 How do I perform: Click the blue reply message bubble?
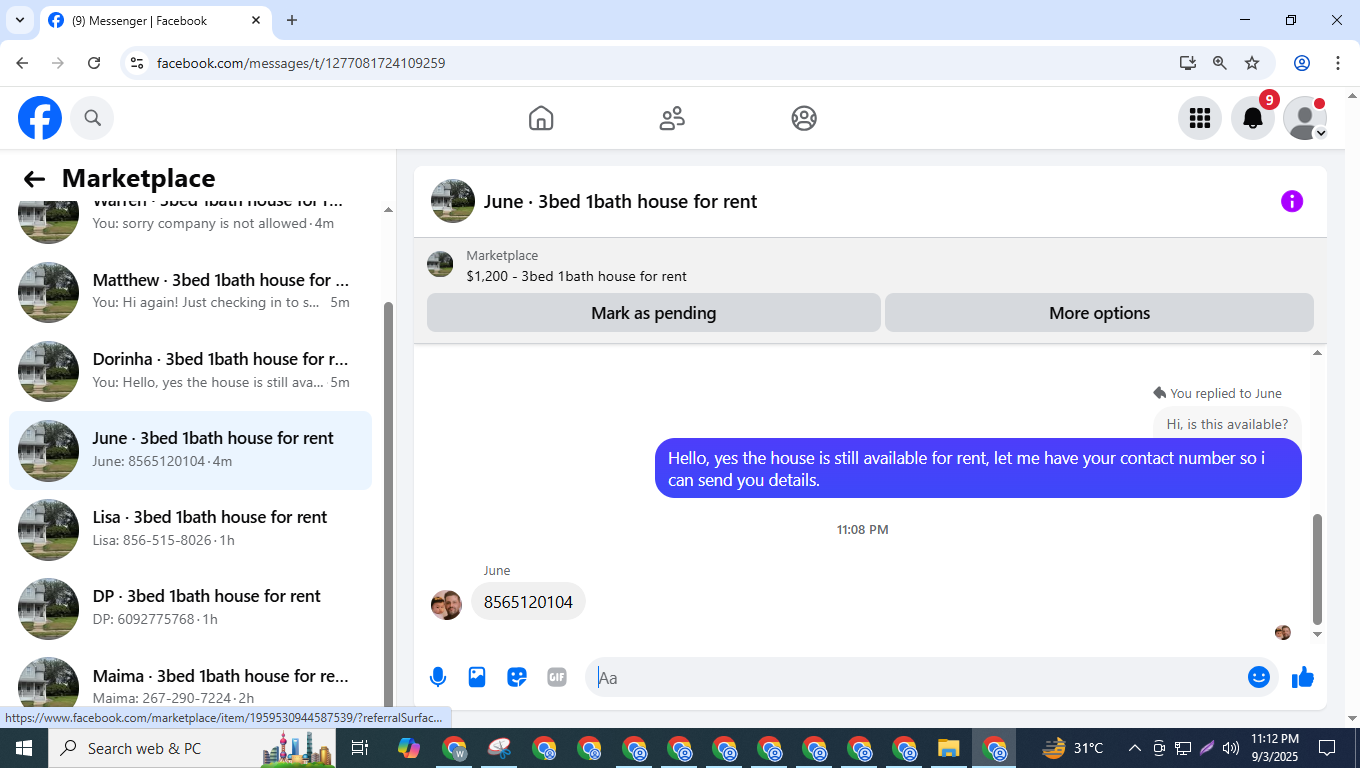(978, 468)
